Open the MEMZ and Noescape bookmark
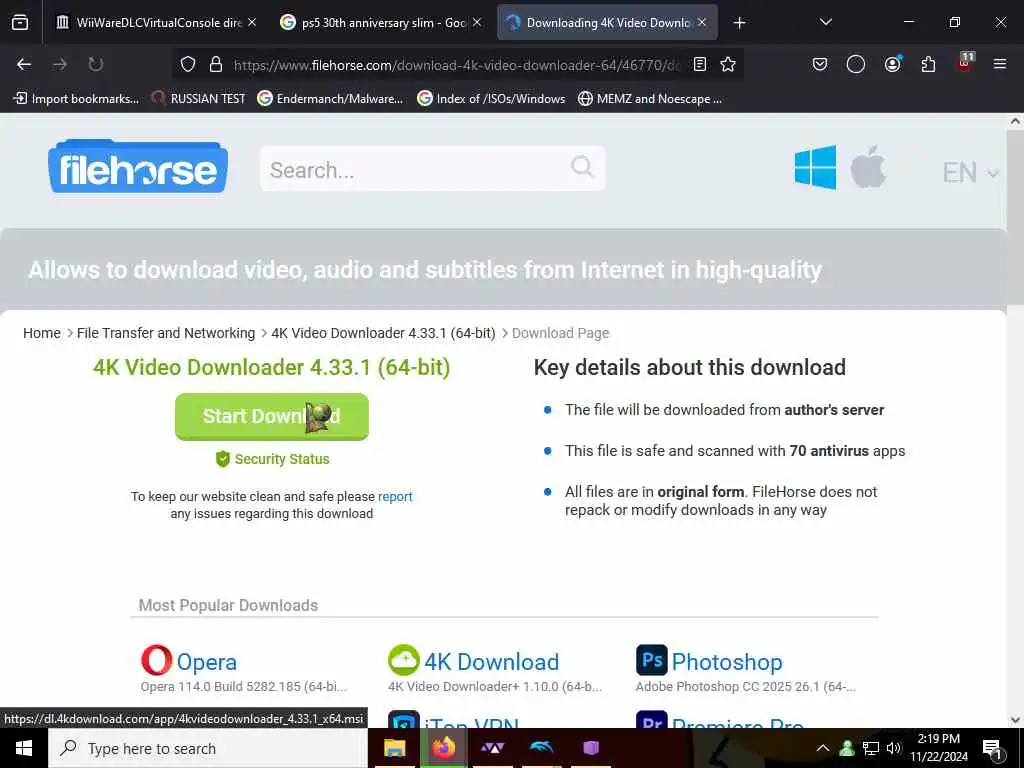Image resolution: width=1024 pixels, height=768 pixels. tap(650, 99)
